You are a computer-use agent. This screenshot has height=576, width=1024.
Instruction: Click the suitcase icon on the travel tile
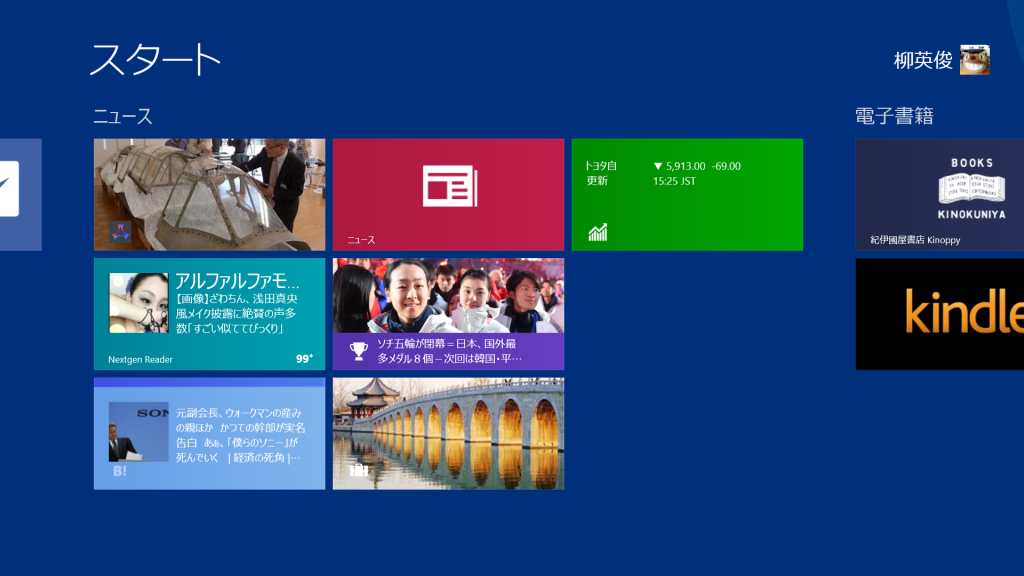359,470
